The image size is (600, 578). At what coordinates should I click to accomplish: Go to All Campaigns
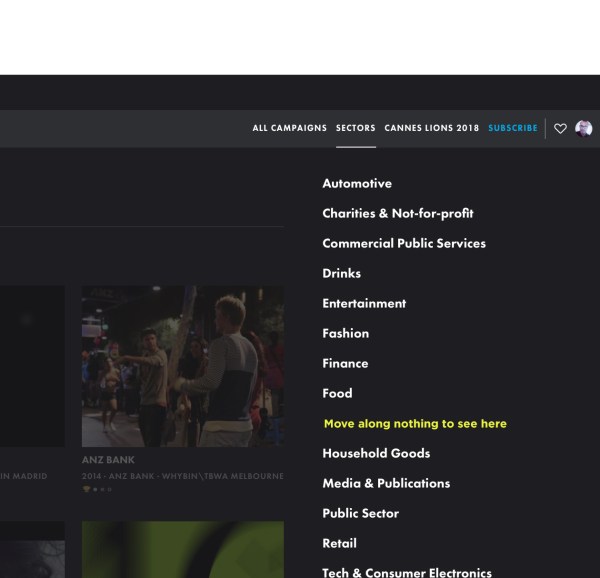click(289, 128)
